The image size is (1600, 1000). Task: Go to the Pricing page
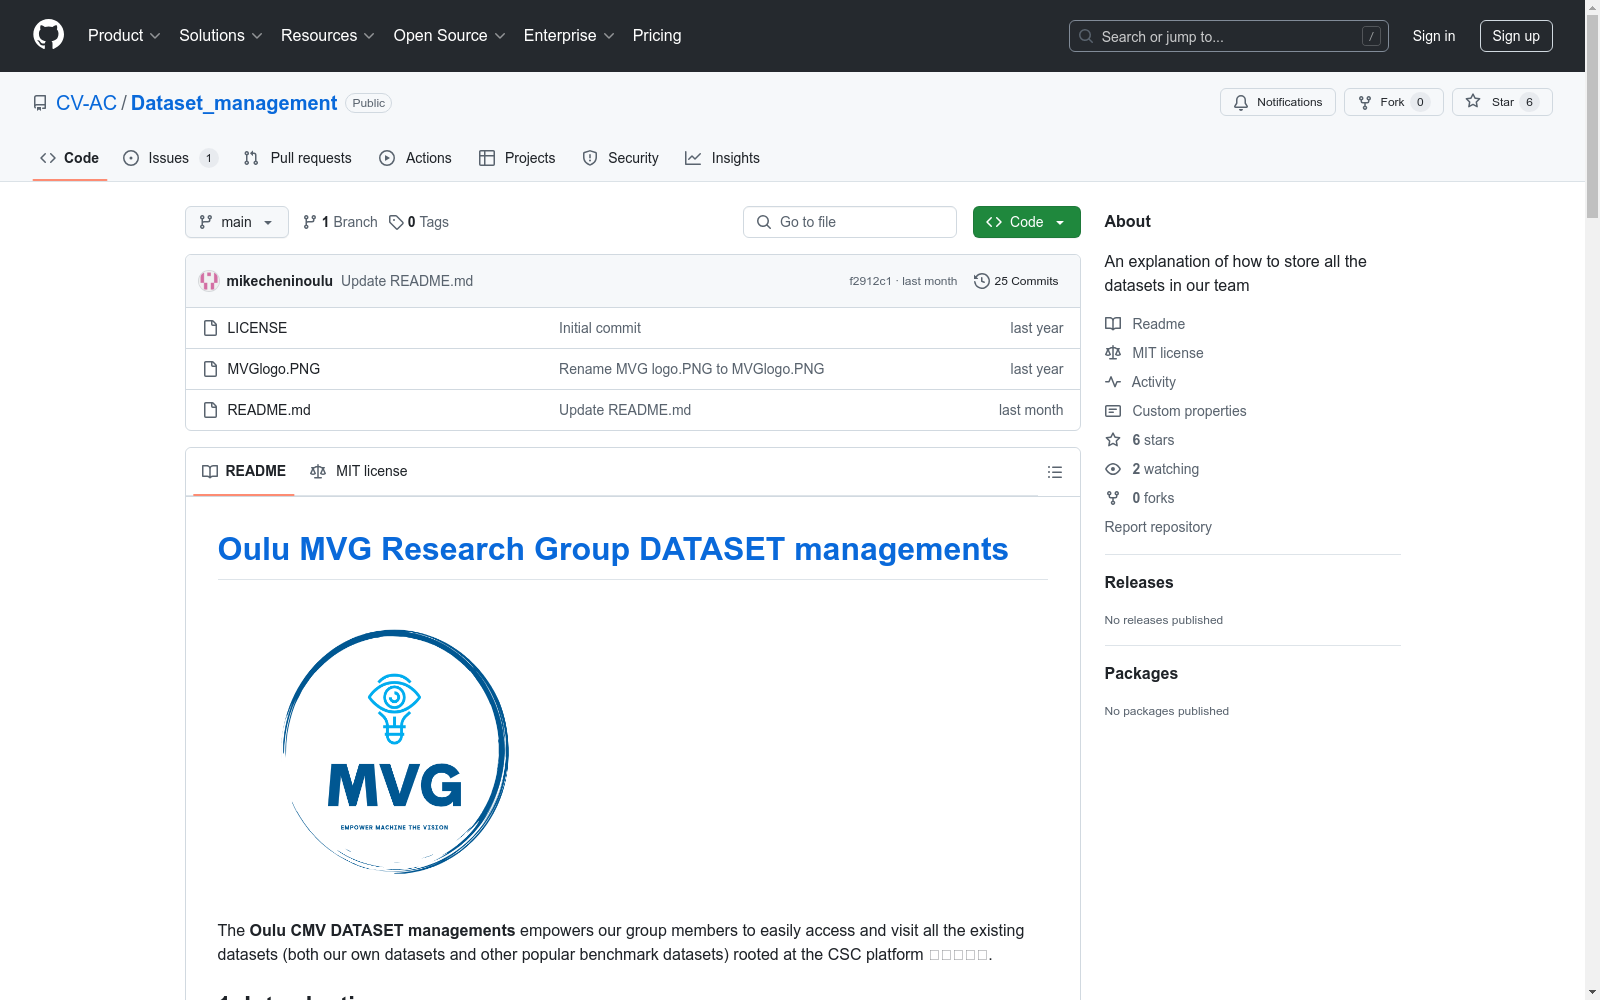tap(657, 36)
